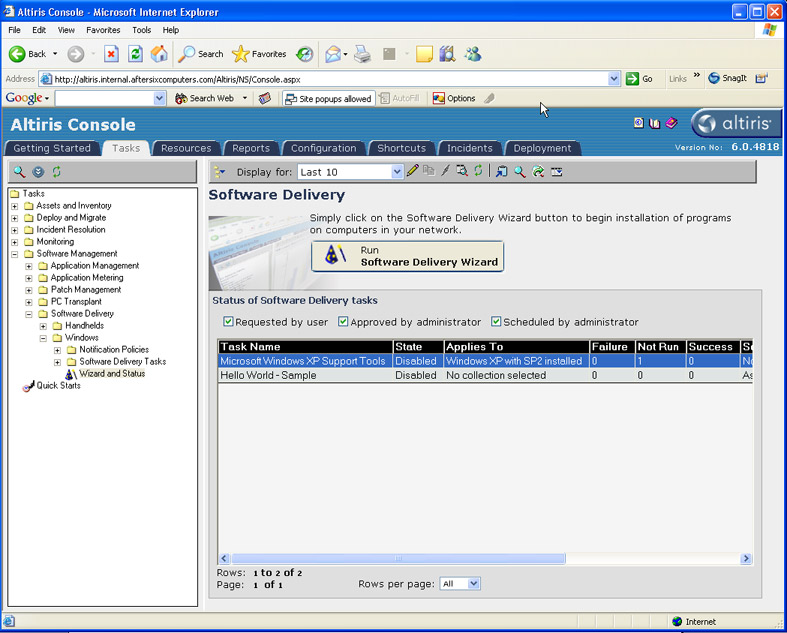Image resolution: width=787 pixels, height=633 pixels.
Task: Click the lightning run icon
Action: click(x=445, y=171)
